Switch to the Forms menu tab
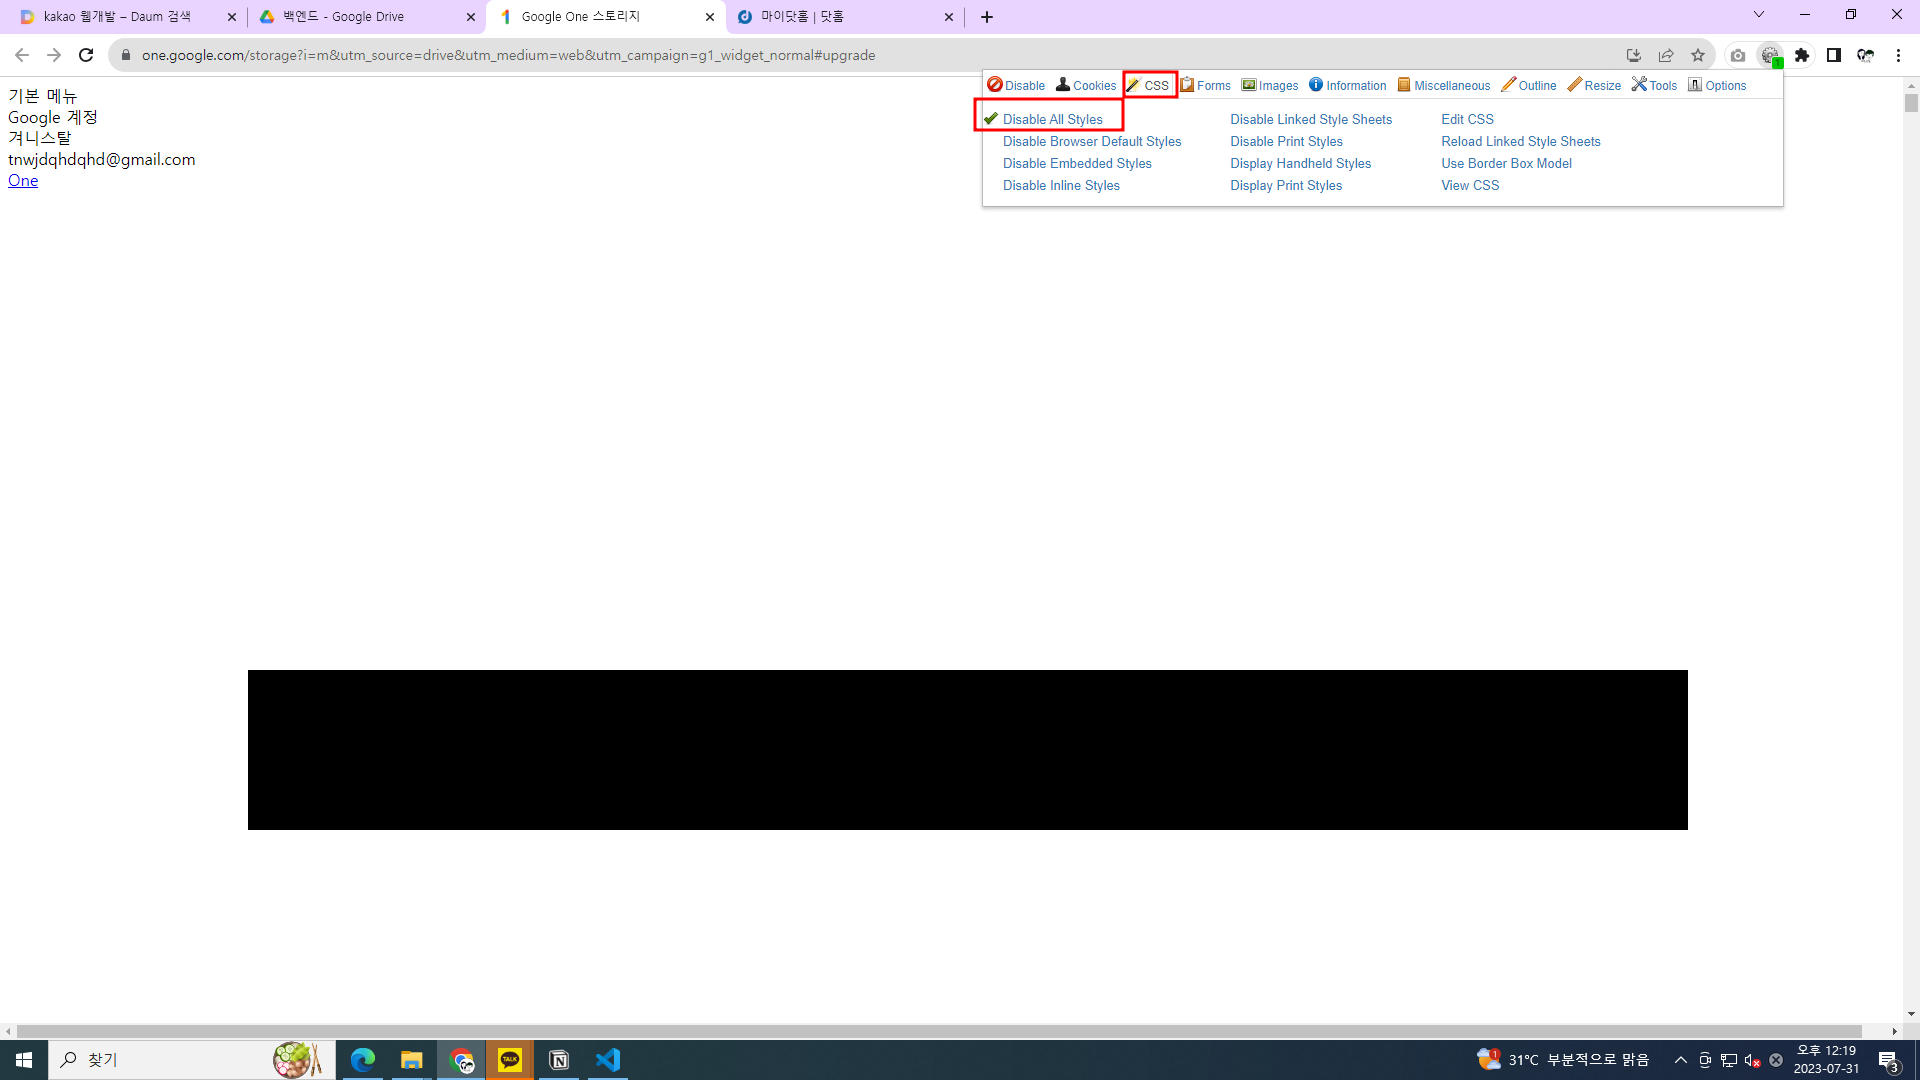1920x1080 pixels. point(1205,86)
